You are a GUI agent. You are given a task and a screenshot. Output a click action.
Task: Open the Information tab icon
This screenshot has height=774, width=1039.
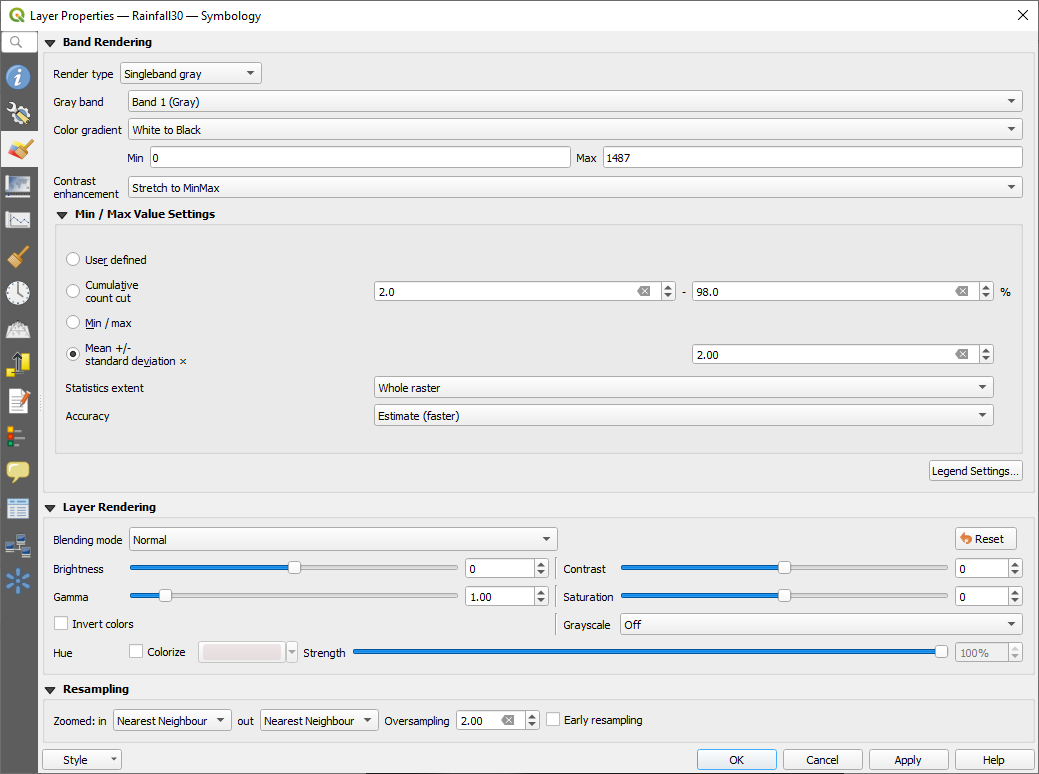(18, 78)
